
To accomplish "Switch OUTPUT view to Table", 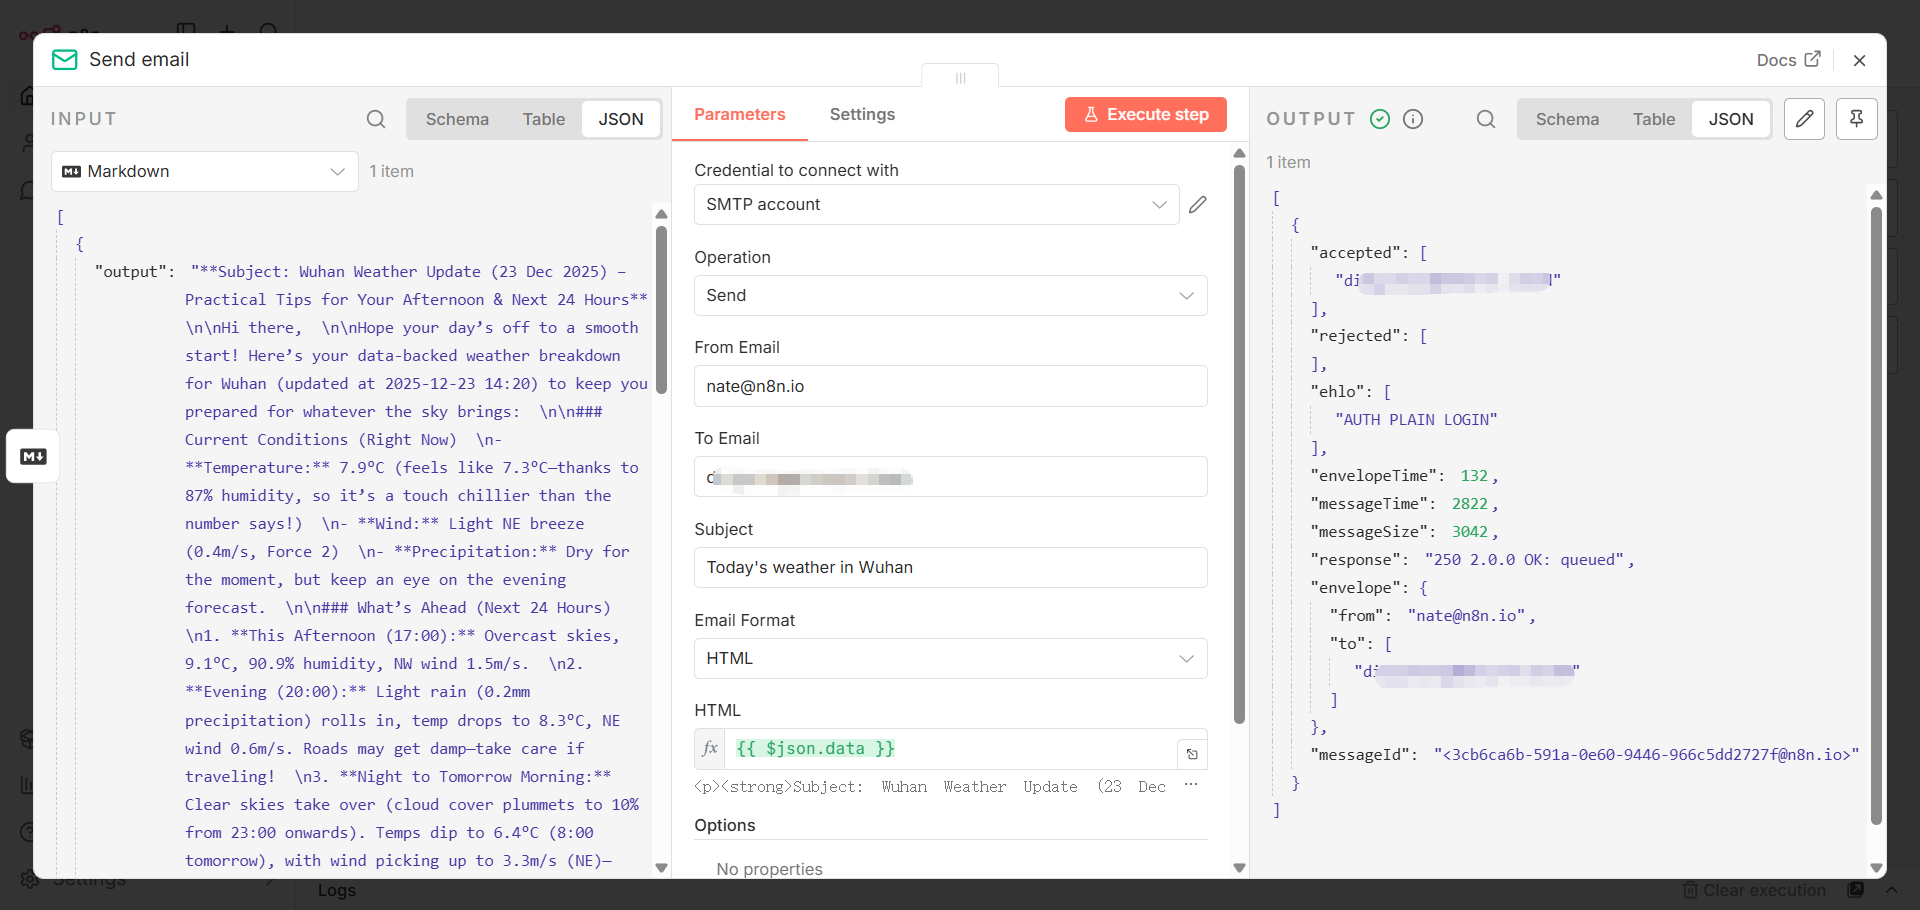I will (x=1654, y=119).
